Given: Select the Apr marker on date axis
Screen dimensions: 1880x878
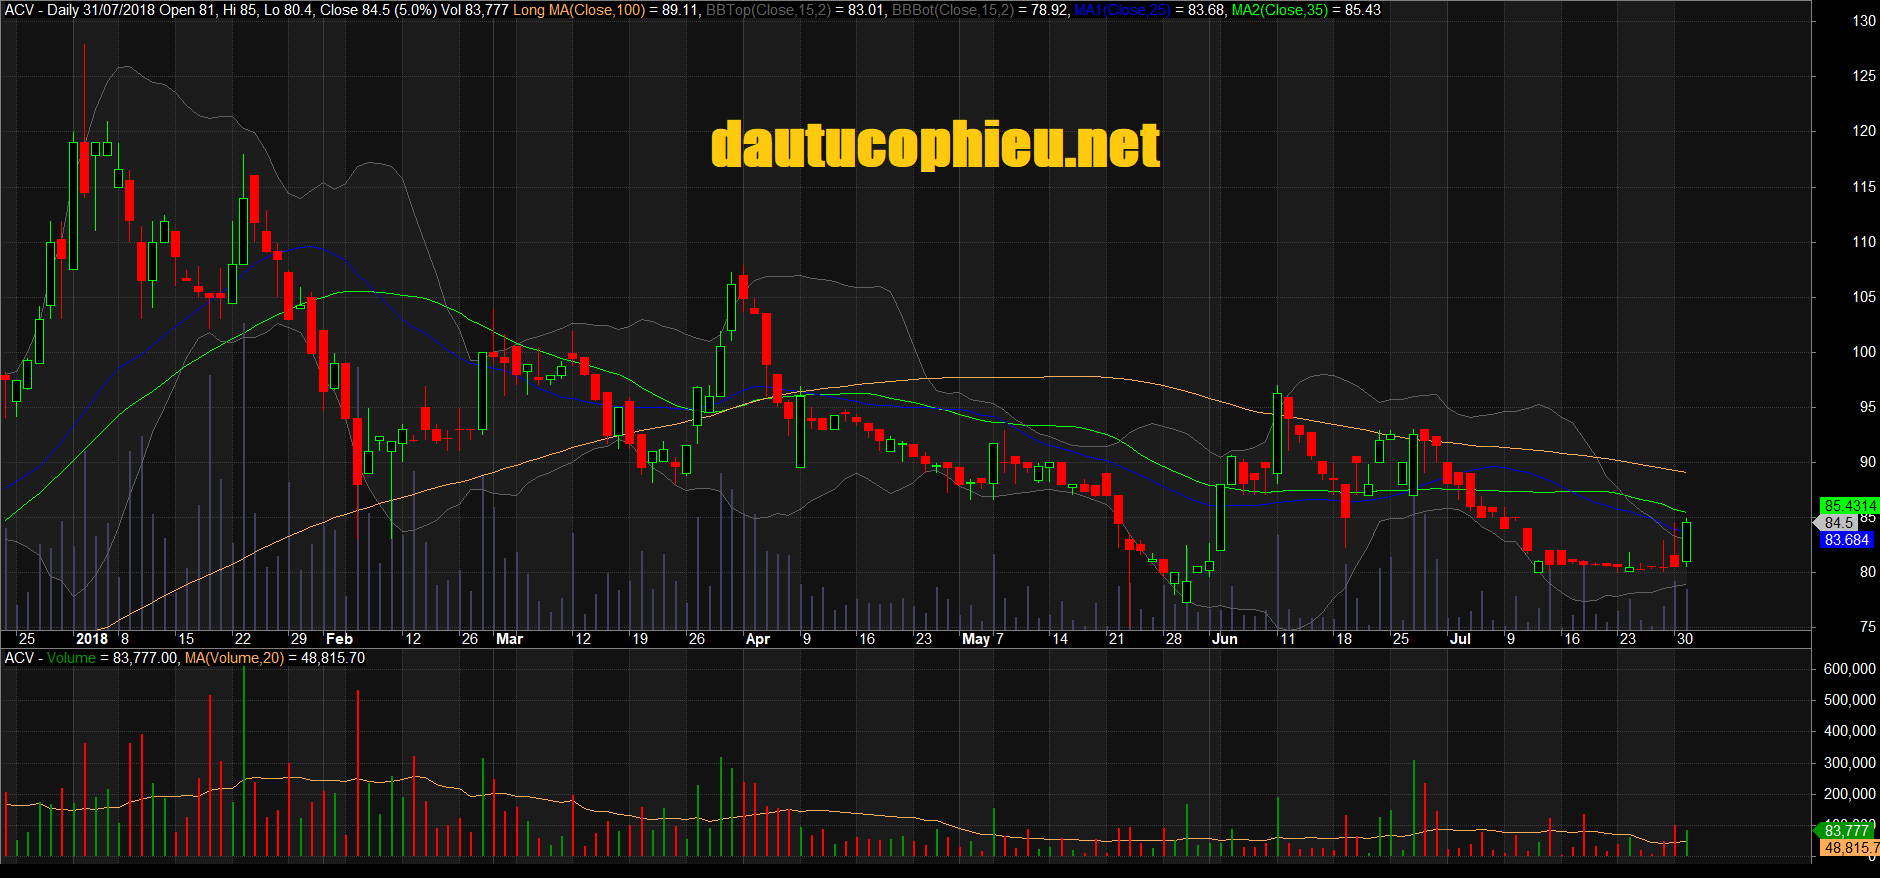Looking at the screenshot, I should click(x=758, y=639).
